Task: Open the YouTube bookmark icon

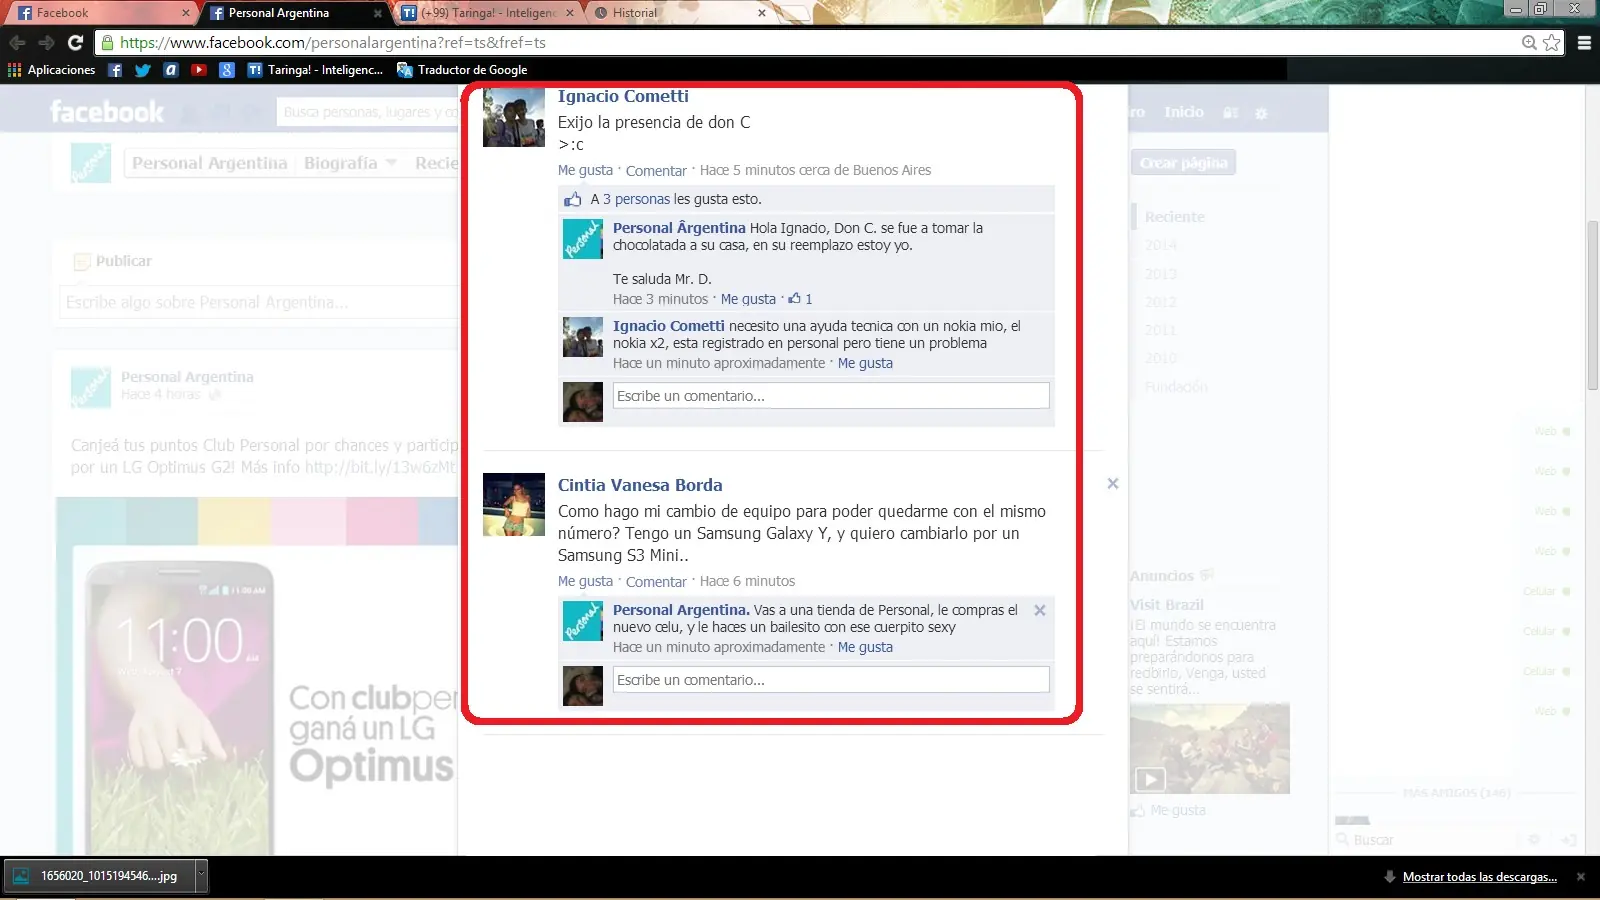Action: (199, 70)
